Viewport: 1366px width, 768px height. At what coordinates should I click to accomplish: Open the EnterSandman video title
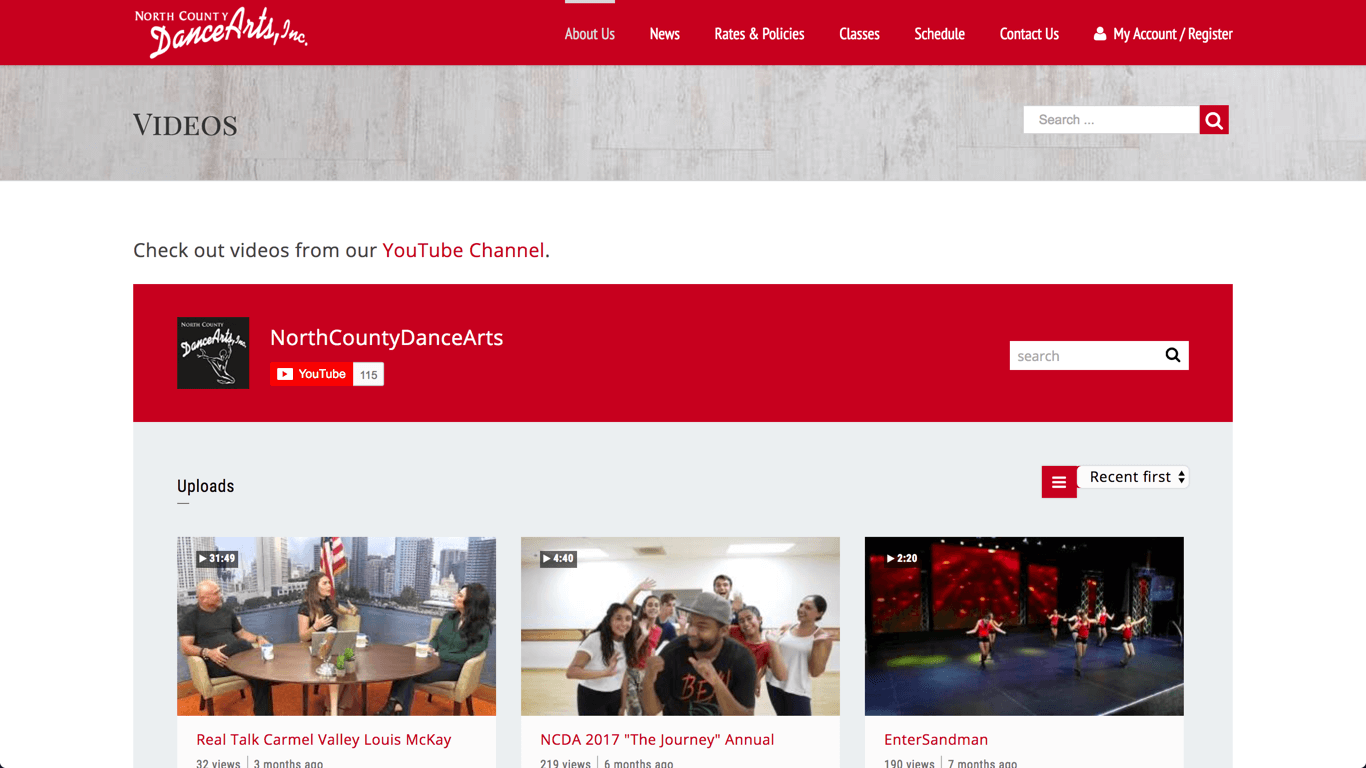(x=936, y=740)
